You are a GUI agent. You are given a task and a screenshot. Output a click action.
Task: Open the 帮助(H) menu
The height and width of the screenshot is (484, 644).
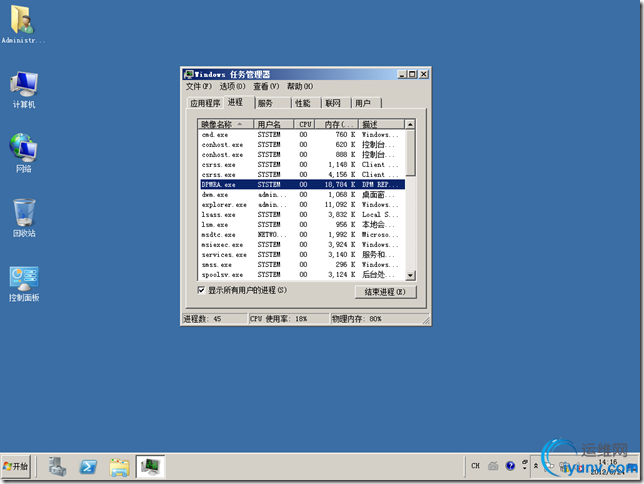(x=300, y=86)
